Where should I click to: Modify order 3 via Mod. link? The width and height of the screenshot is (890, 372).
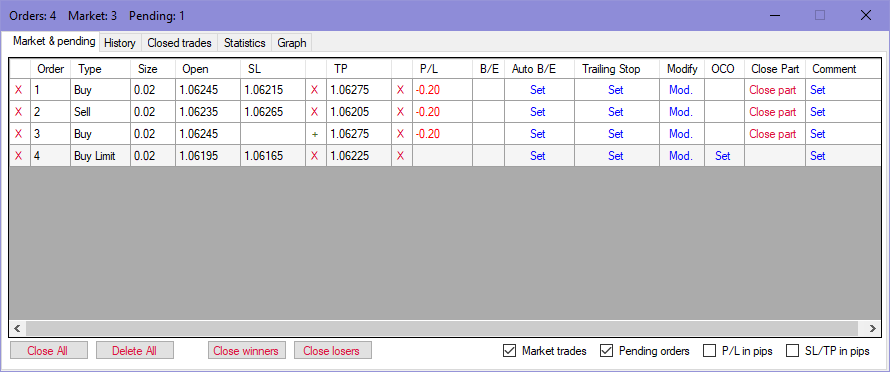click(x=681, y=134)
